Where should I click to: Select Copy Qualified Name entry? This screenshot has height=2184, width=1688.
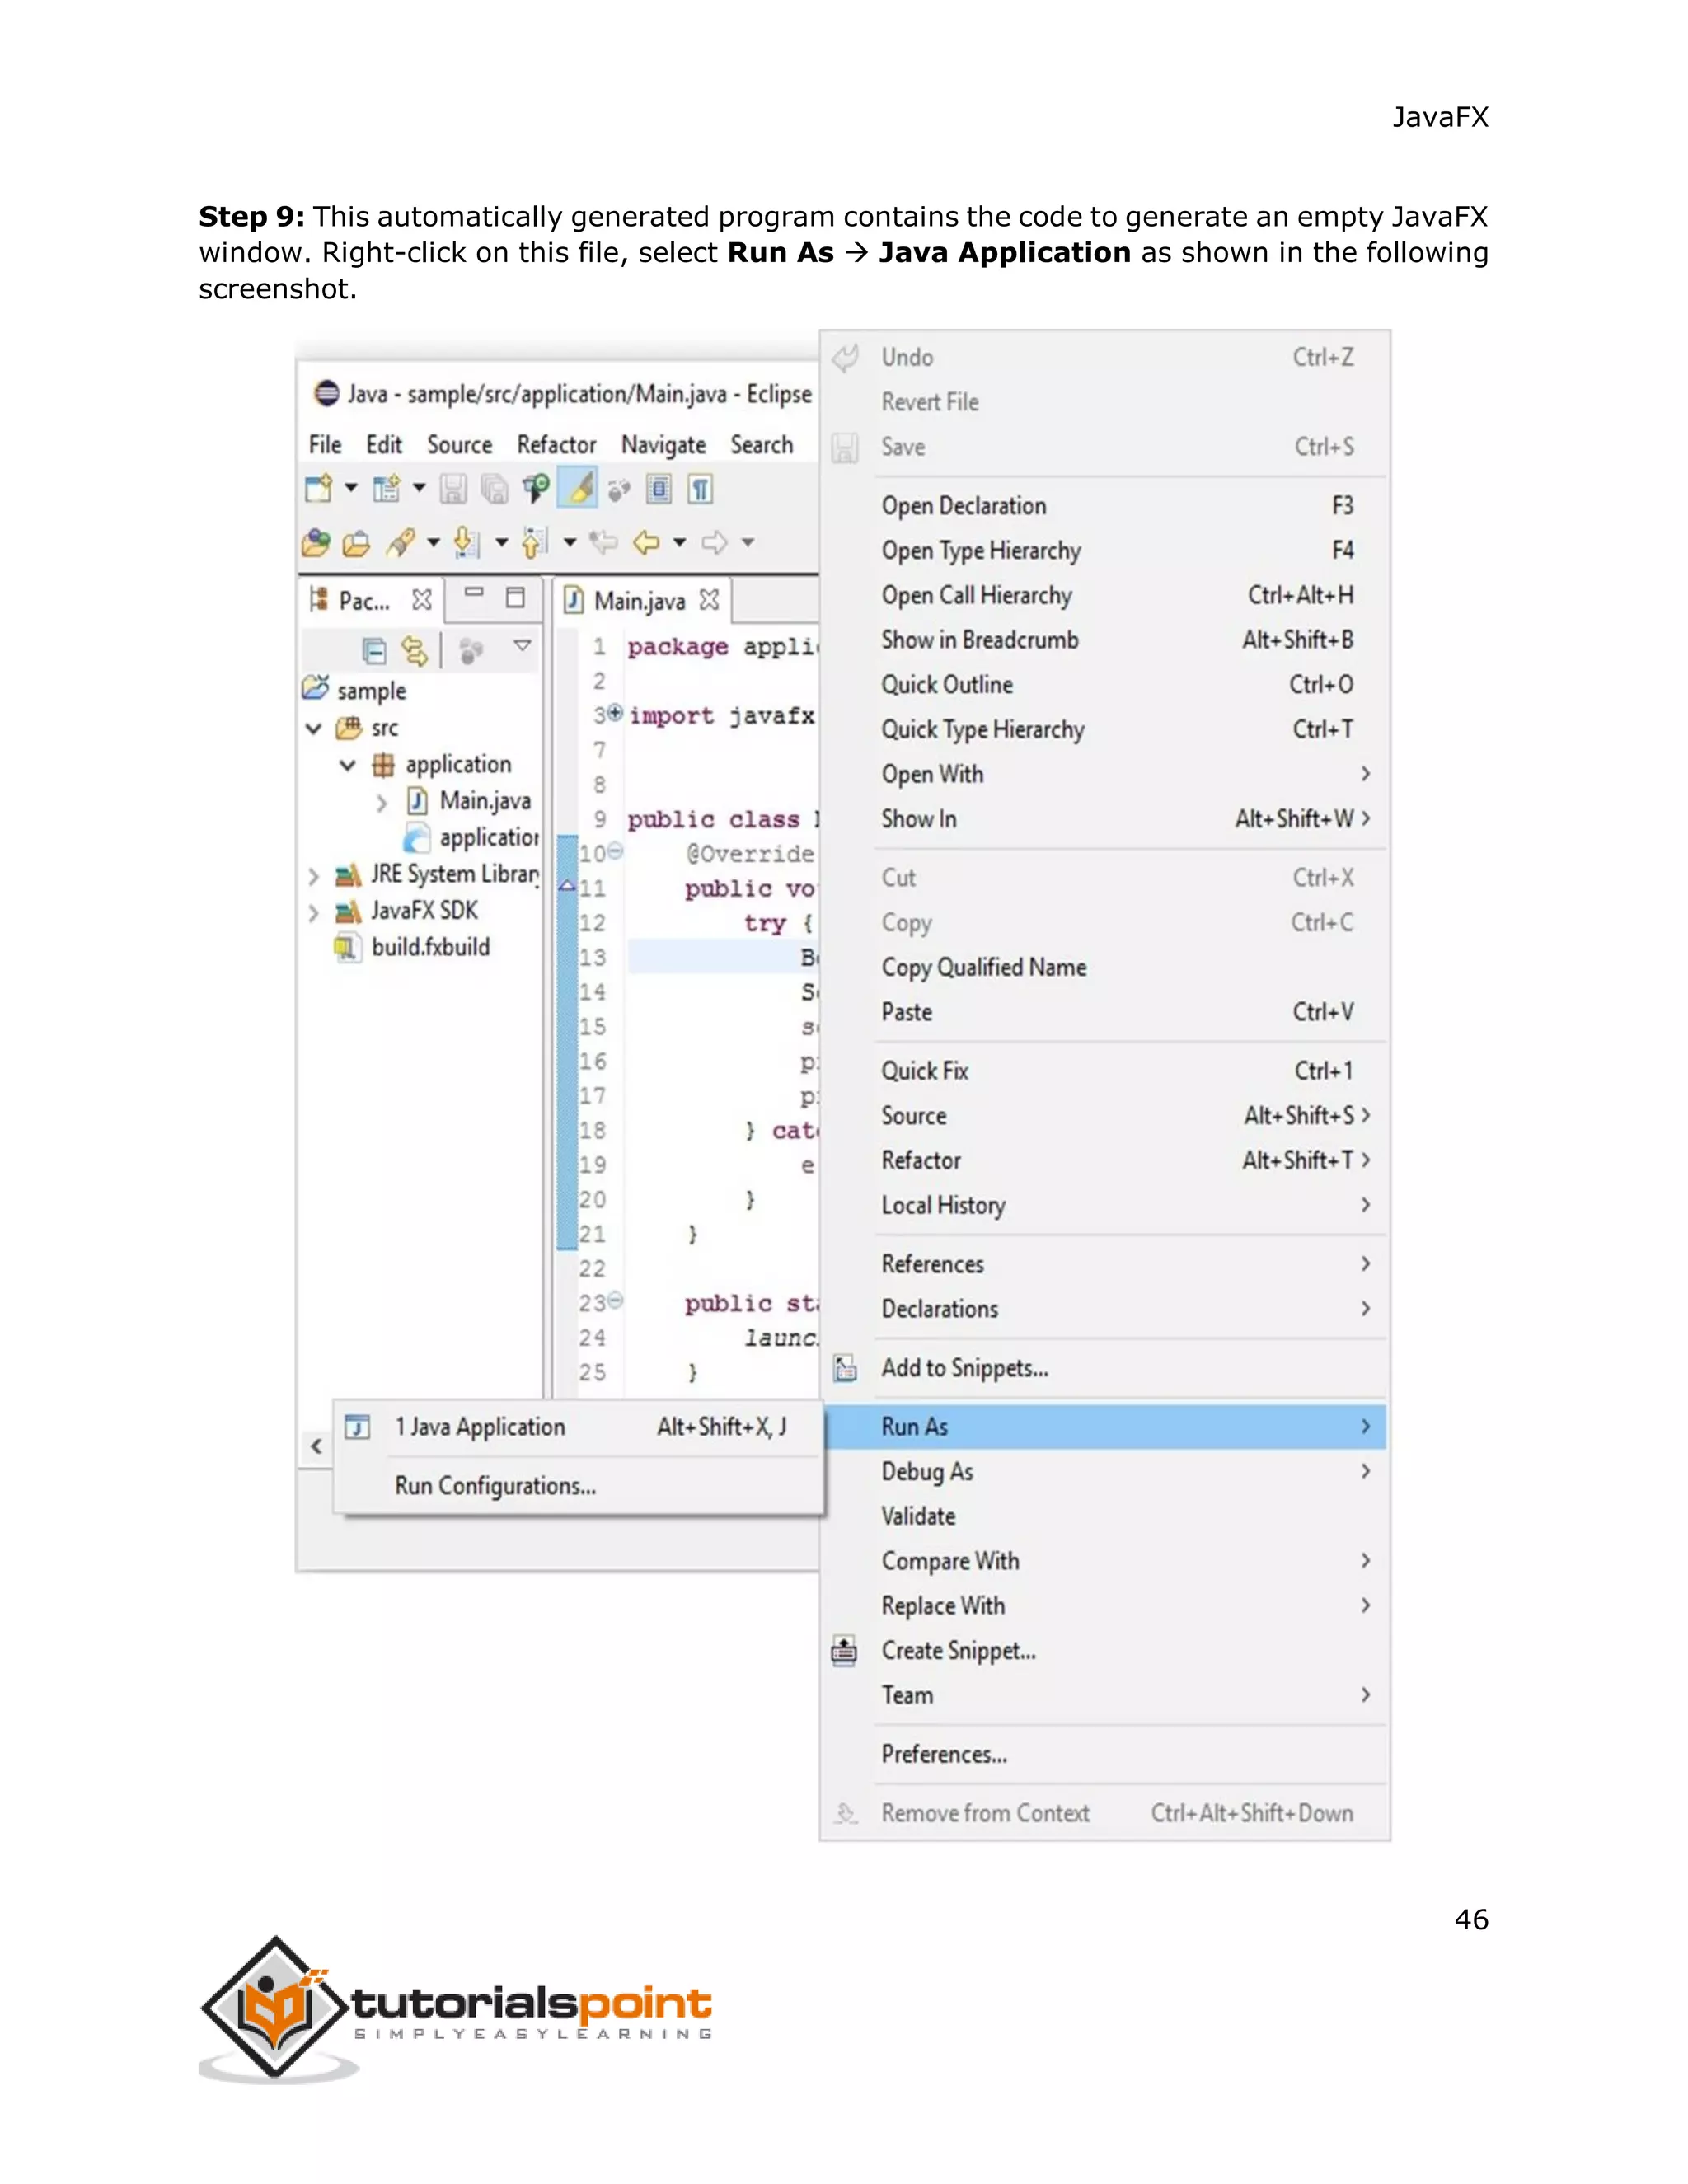tap(1105, 968)
